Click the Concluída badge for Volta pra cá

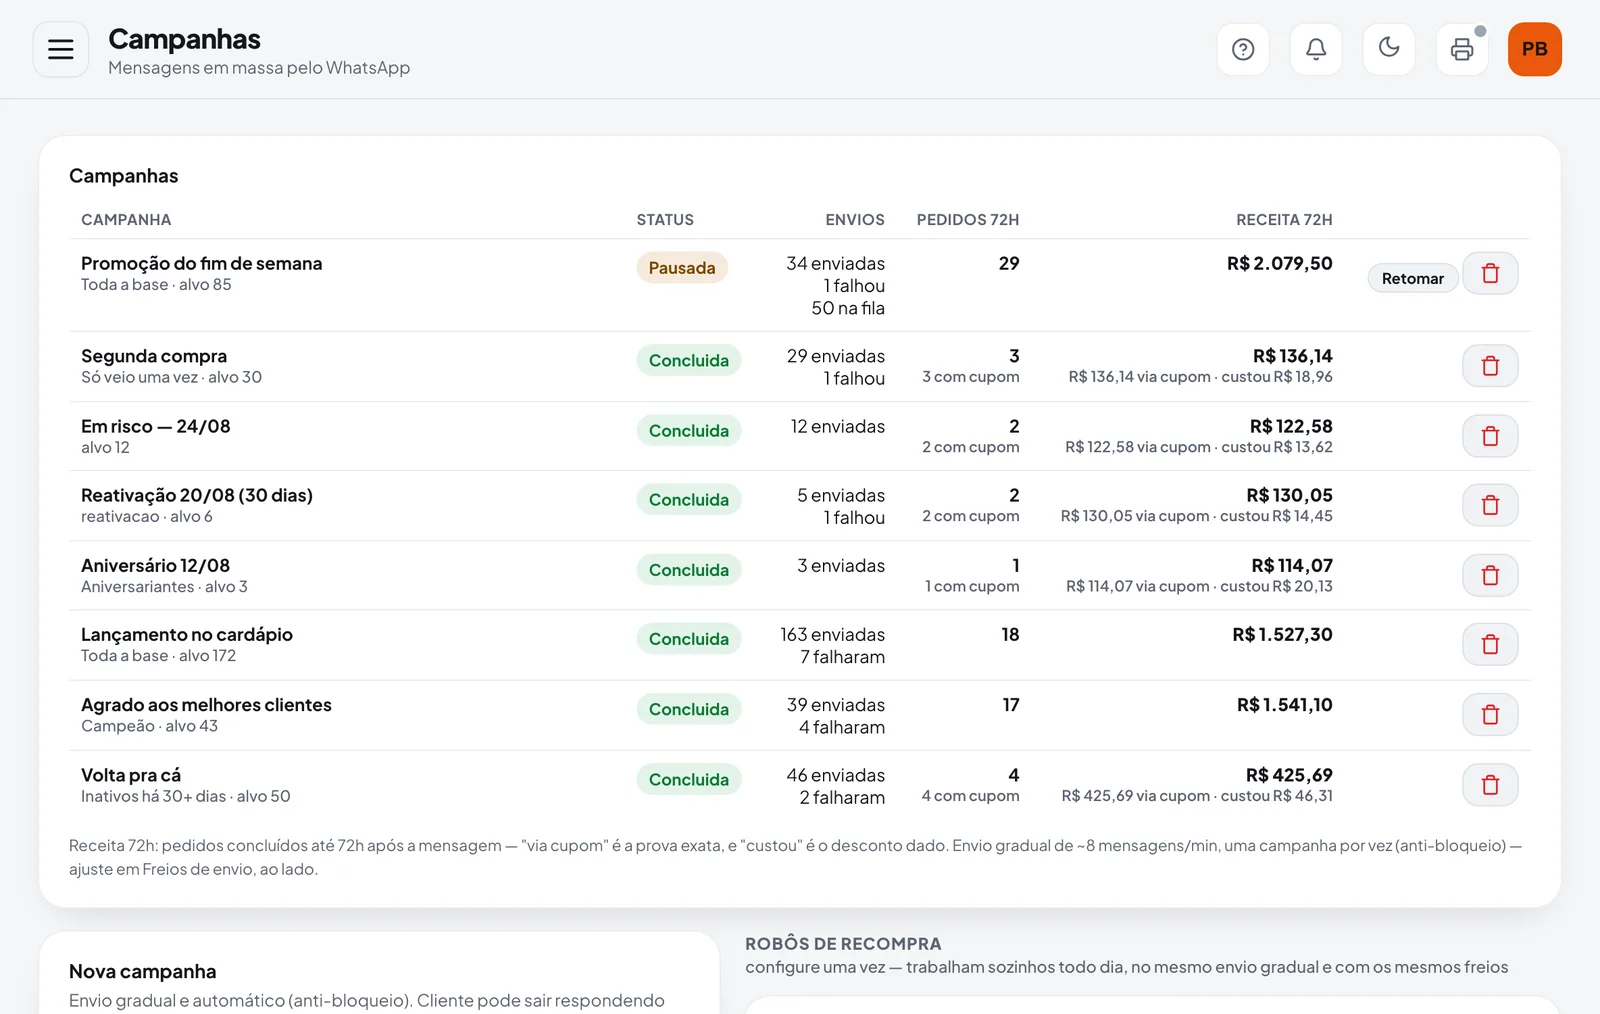point(689,779)
